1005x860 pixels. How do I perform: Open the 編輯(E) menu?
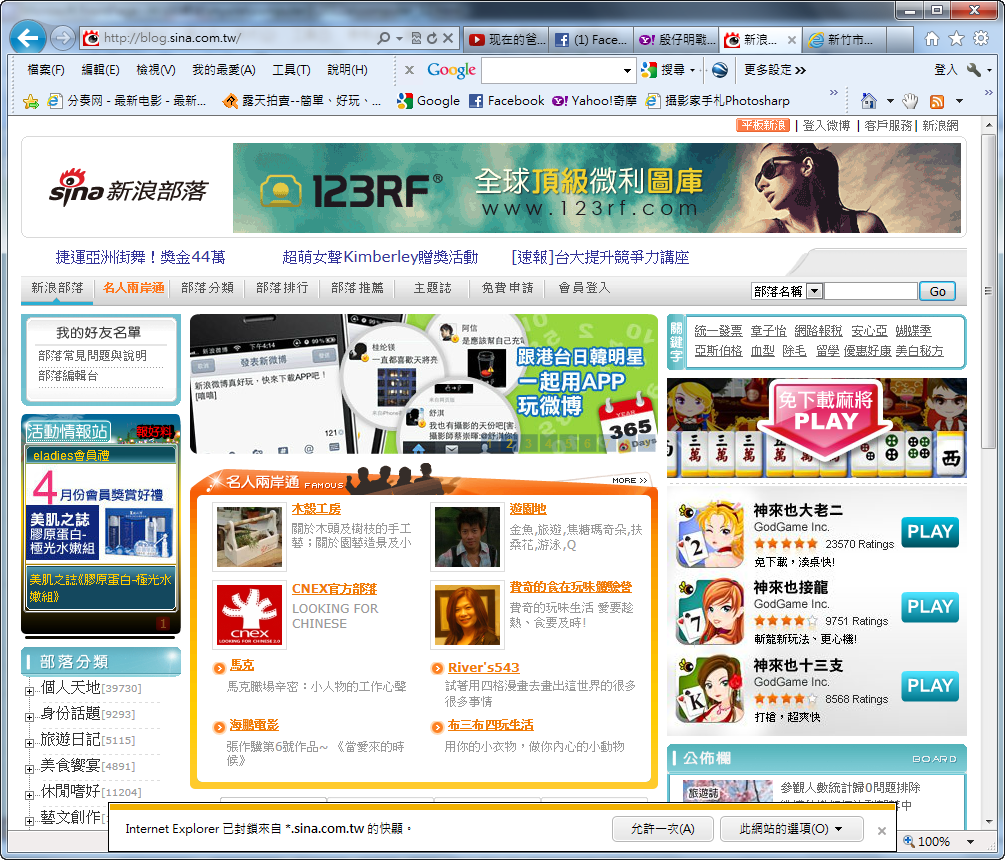[x=101, y=69]
